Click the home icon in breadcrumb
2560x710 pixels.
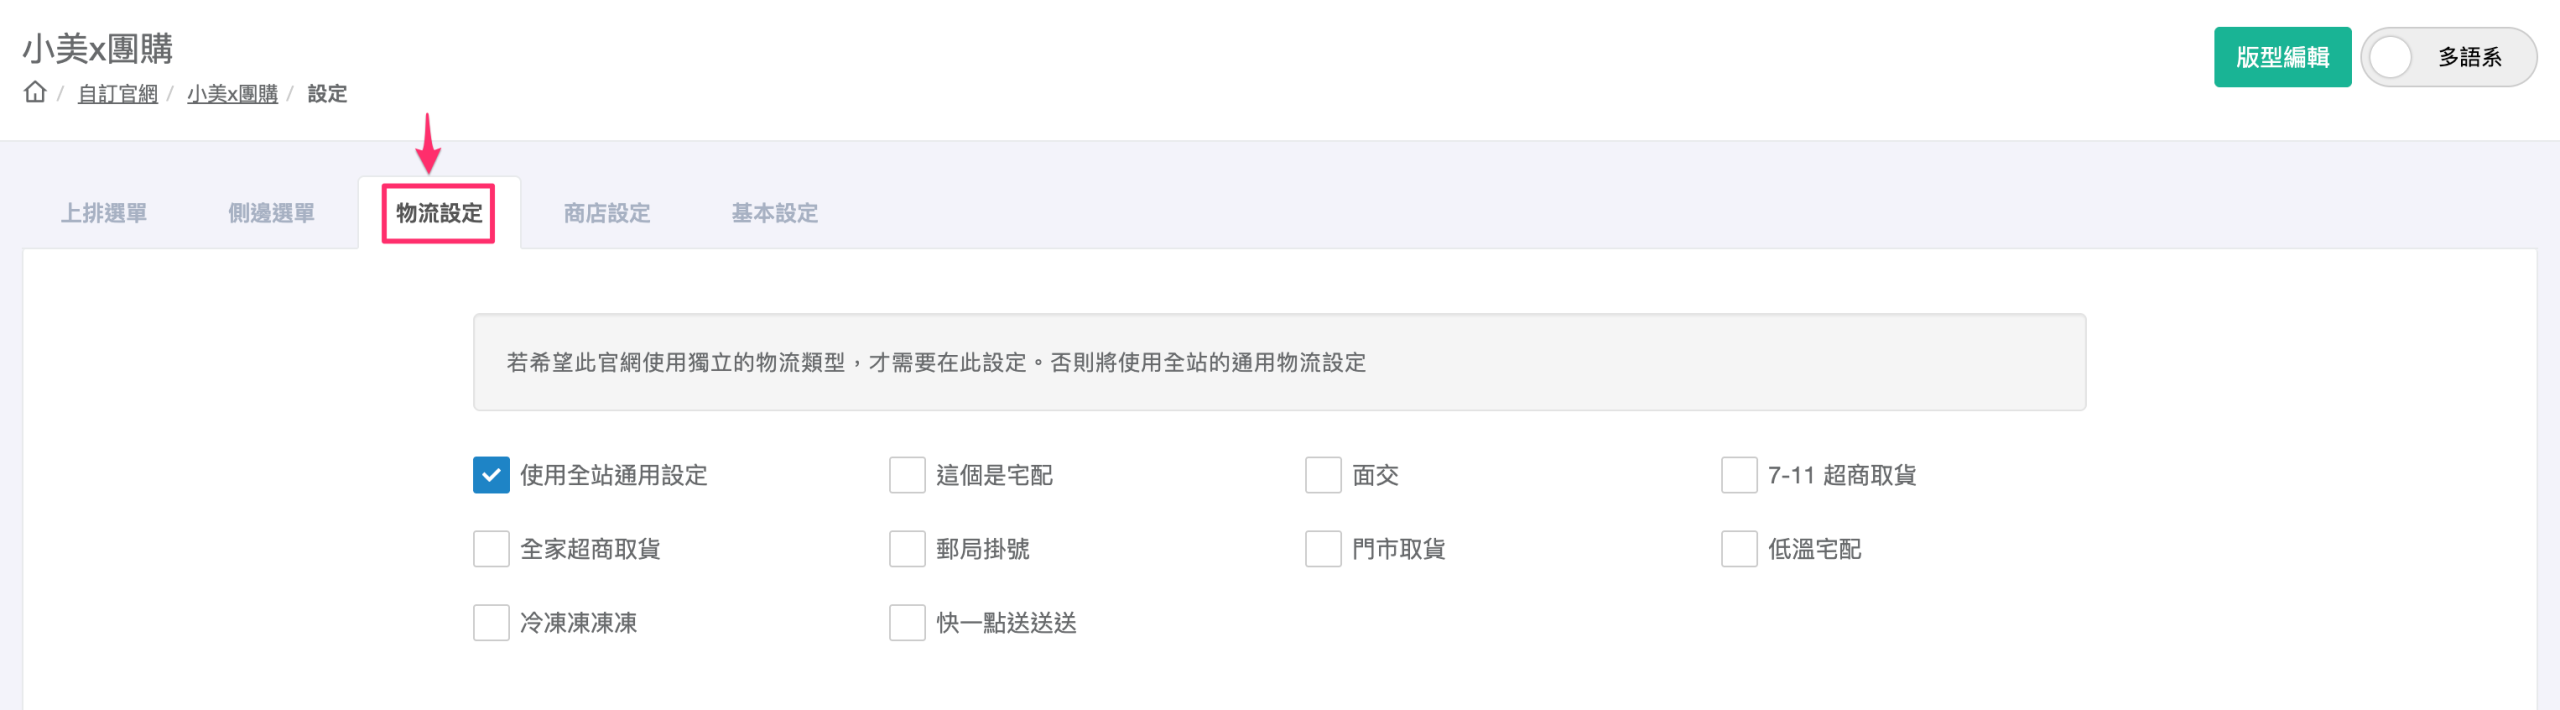pyautogui.click(x=35, y=92)
